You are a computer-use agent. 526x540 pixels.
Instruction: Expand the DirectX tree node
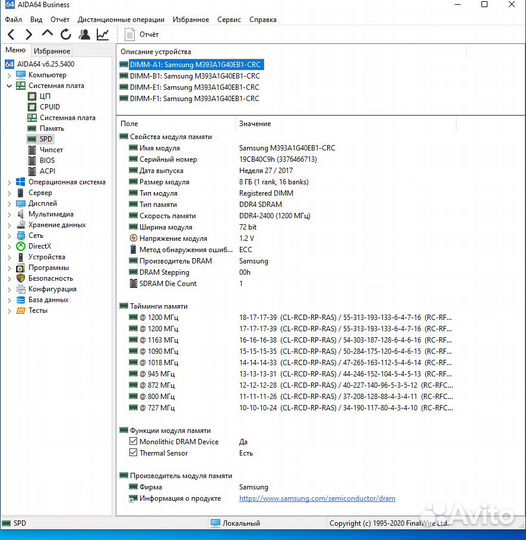9,246
